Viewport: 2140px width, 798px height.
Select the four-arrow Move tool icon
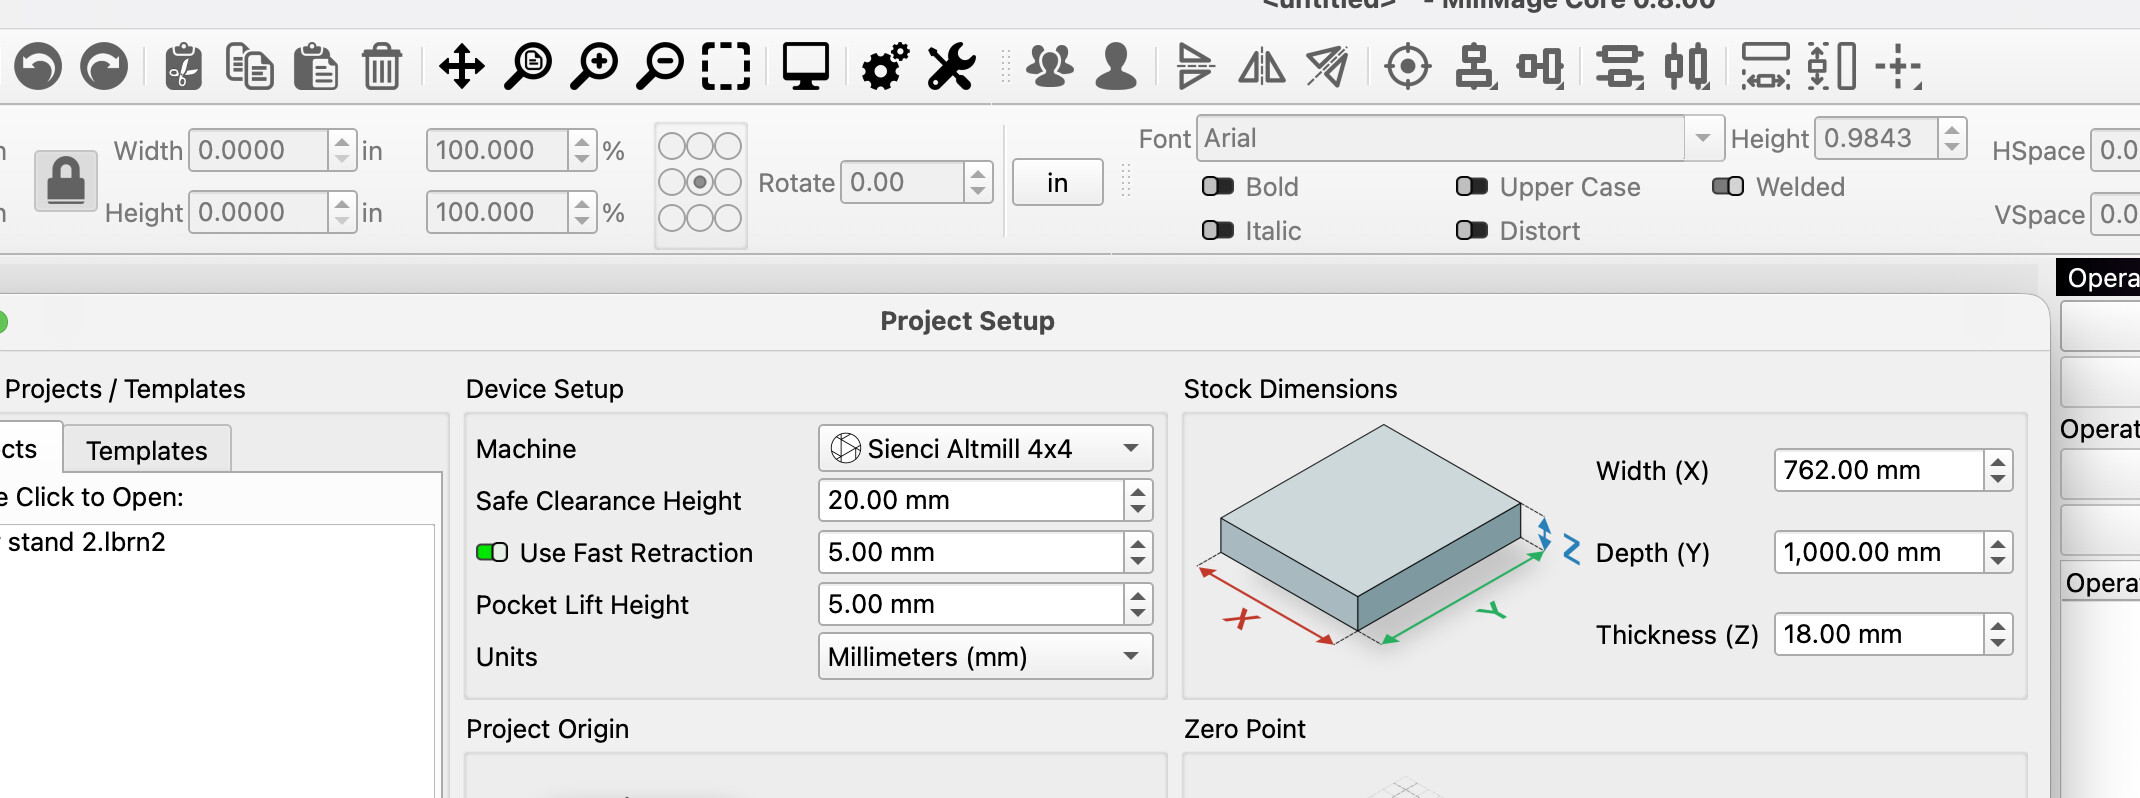[462, 68]
